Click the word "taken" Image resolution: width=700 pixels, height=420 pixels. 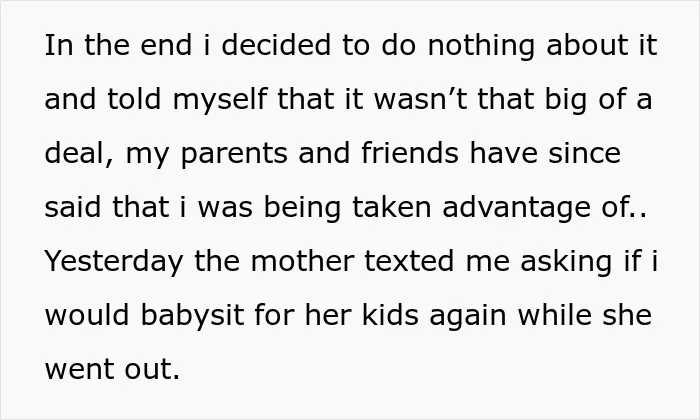[x=392, y=207]
